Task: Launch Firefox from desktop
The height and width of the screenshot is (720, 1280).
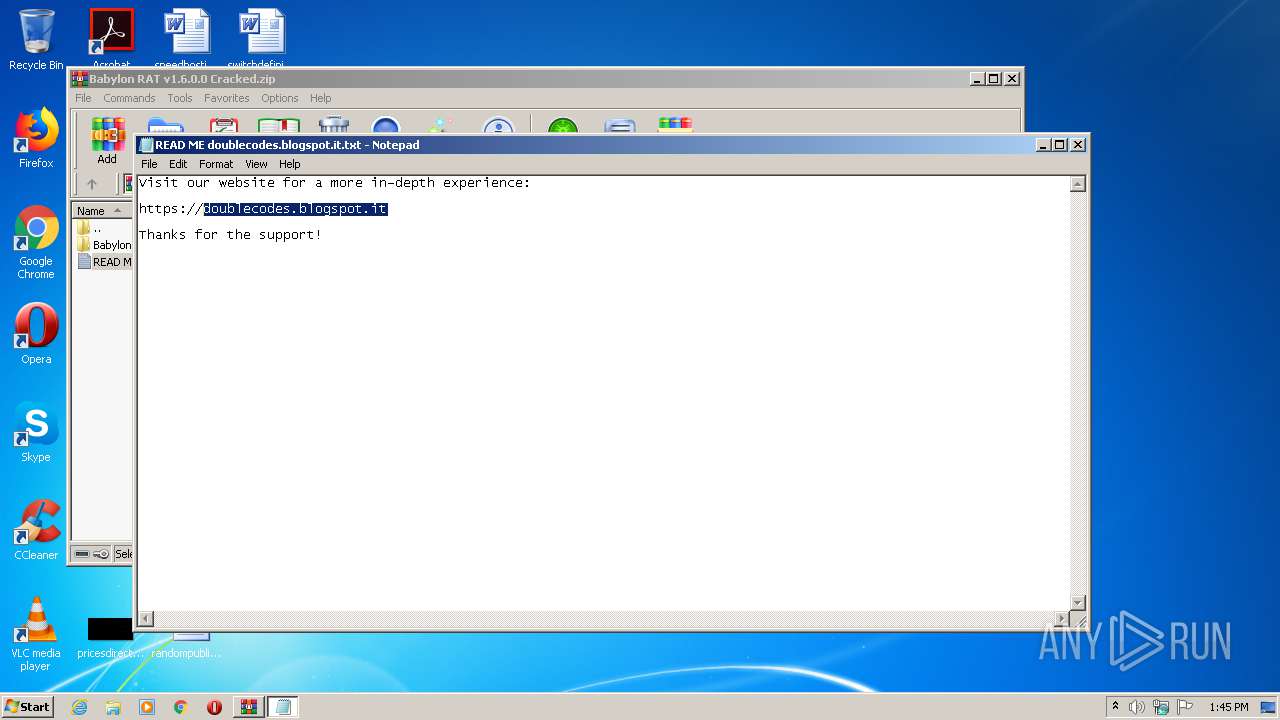Action: click(36, 138)
